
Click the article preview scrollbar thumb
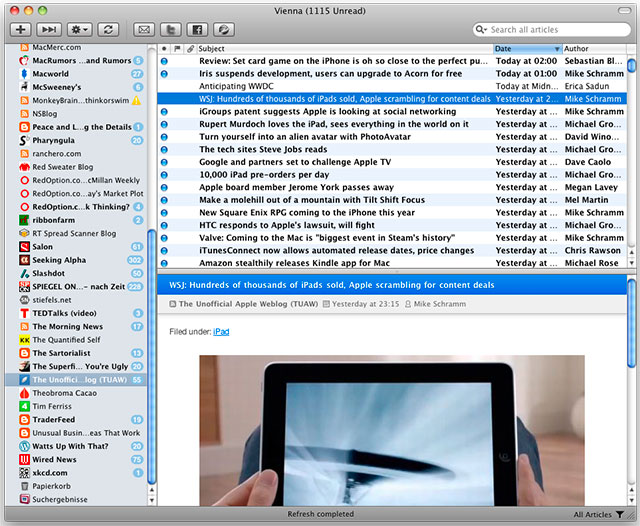pos(631,322)
